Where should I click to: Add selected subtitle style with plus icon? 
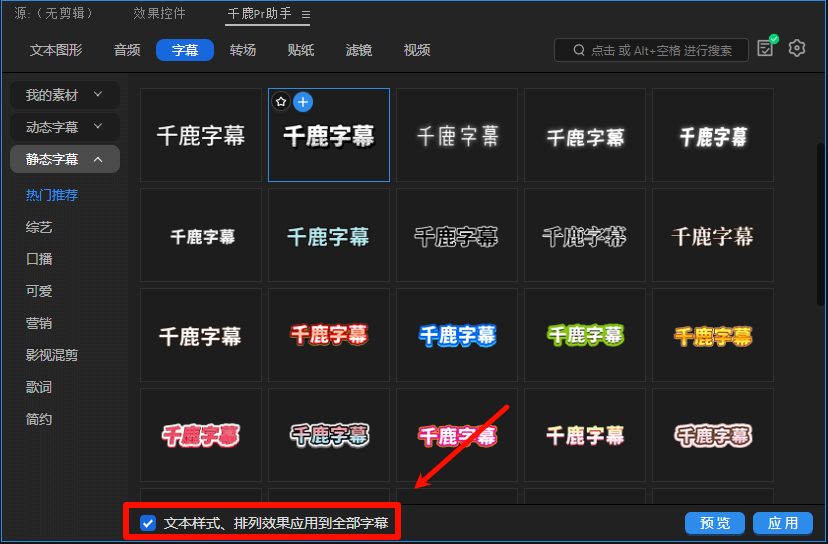(303, 102)
